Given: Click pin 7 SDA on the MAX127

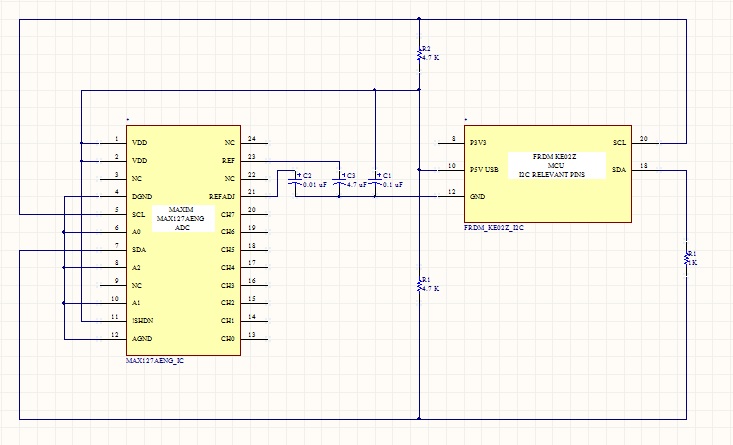Looking at the screenshot, I should [139, 250].
